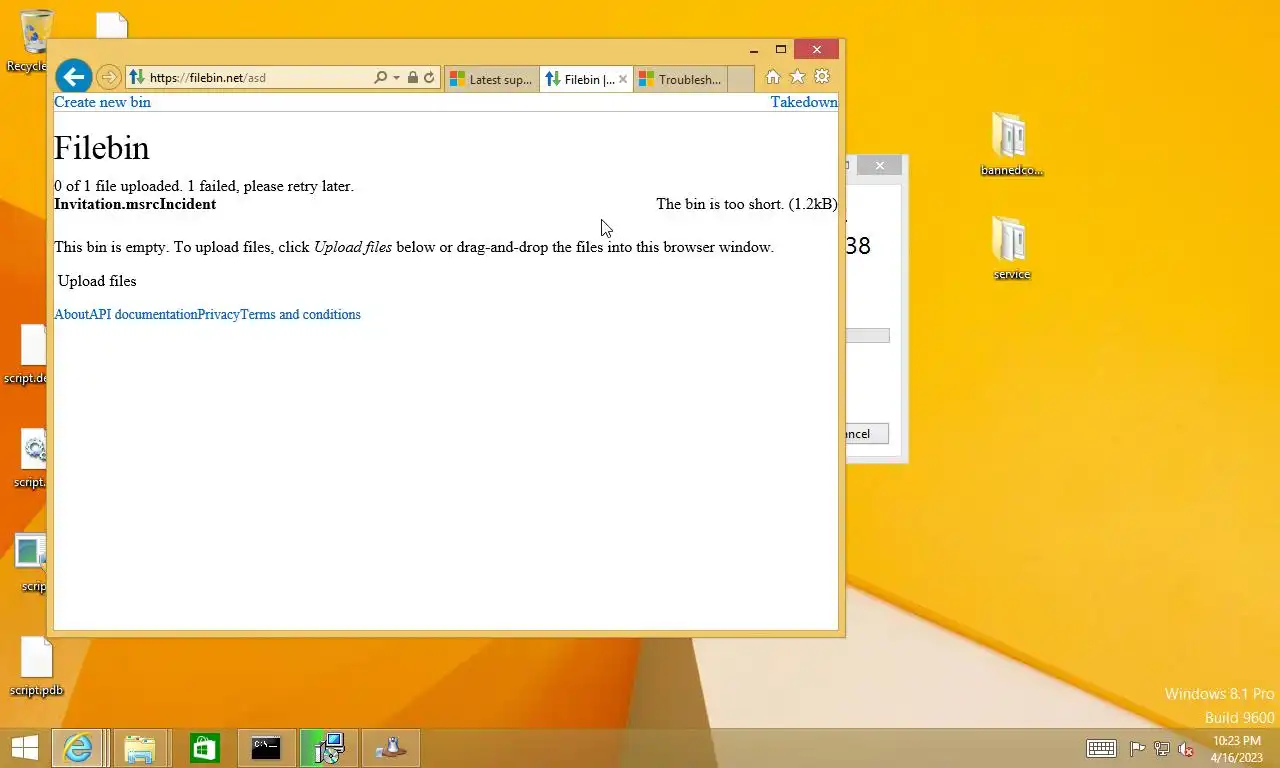The width and height of the screenshot is (1280, 768).
Task: Select the 'bannedco...' zipped folder on desktop
Action: [x=1011, y=143]
